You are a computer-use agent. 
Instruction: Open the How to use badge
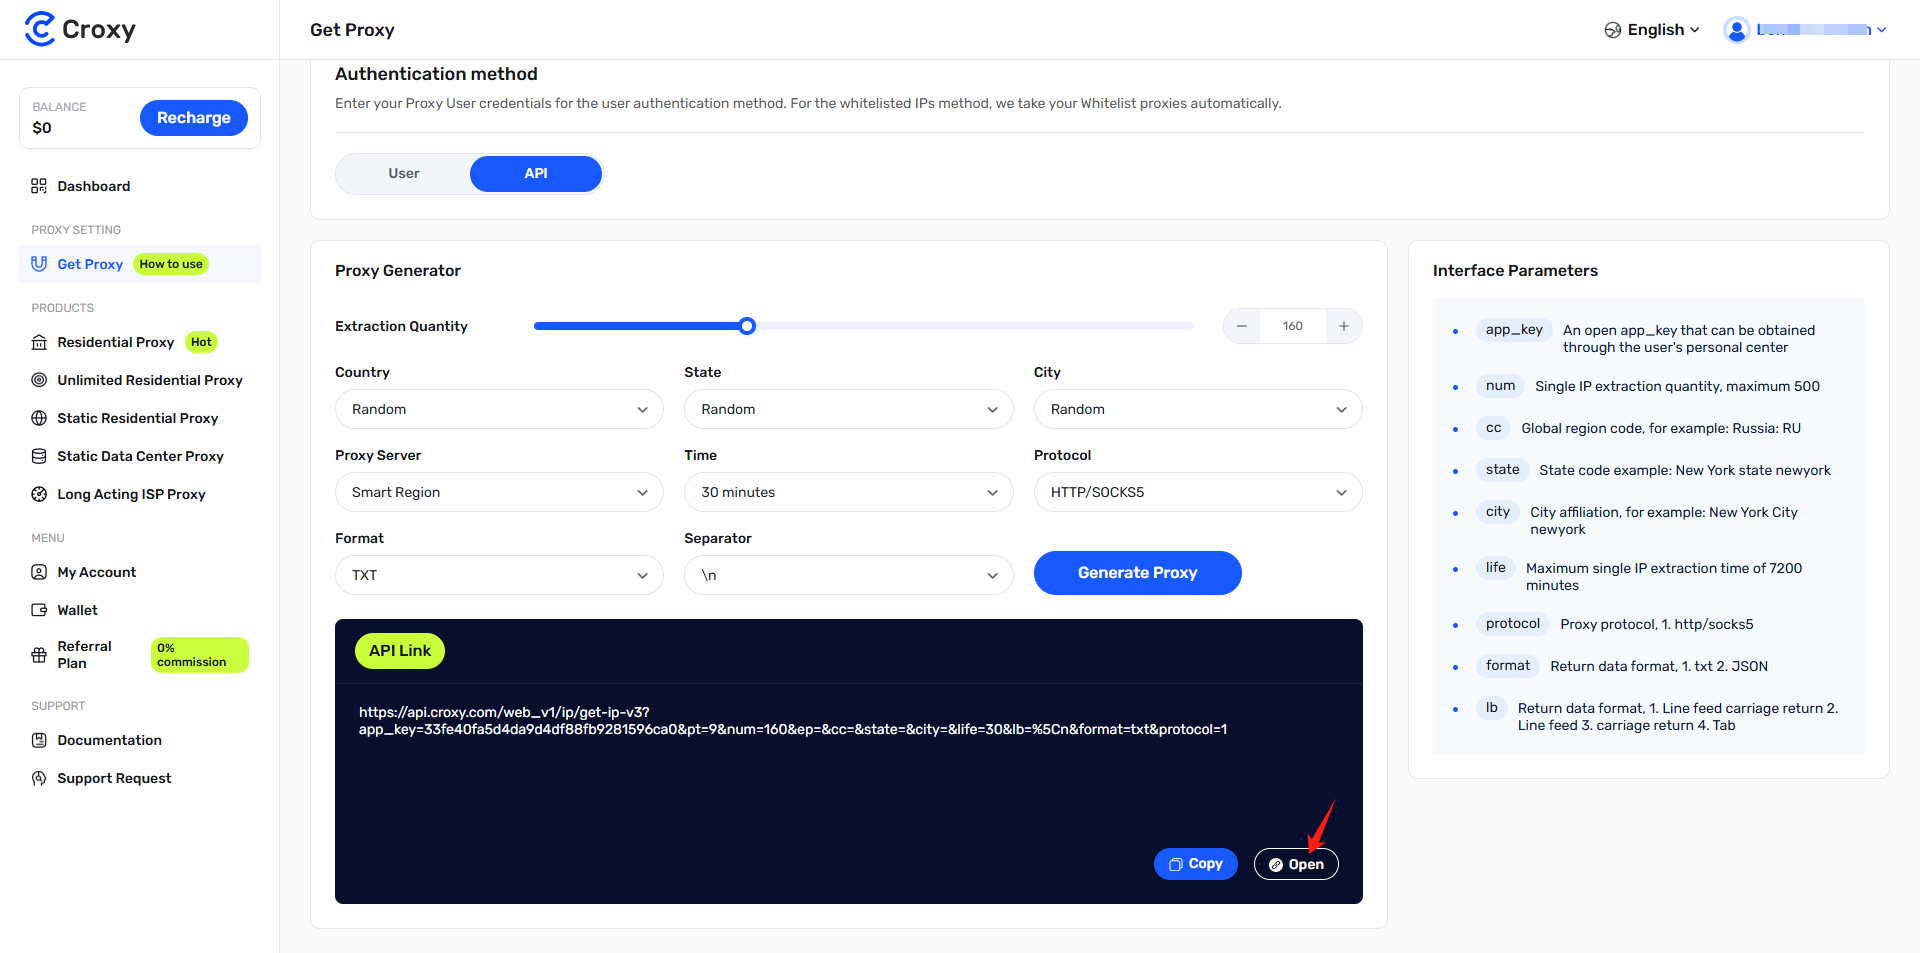tap(171, 264)
